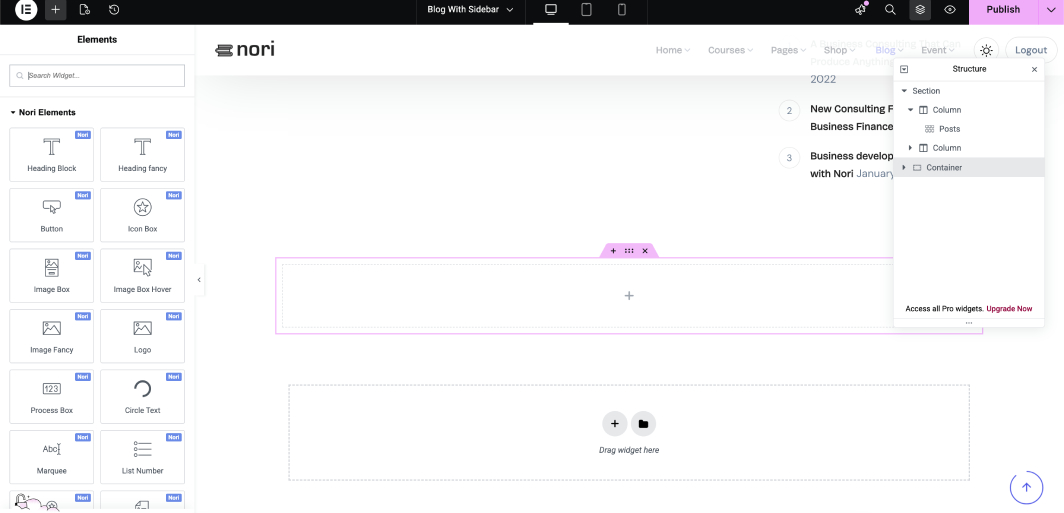
Task: Select the Image Box widget
Action: click(52, 276)
